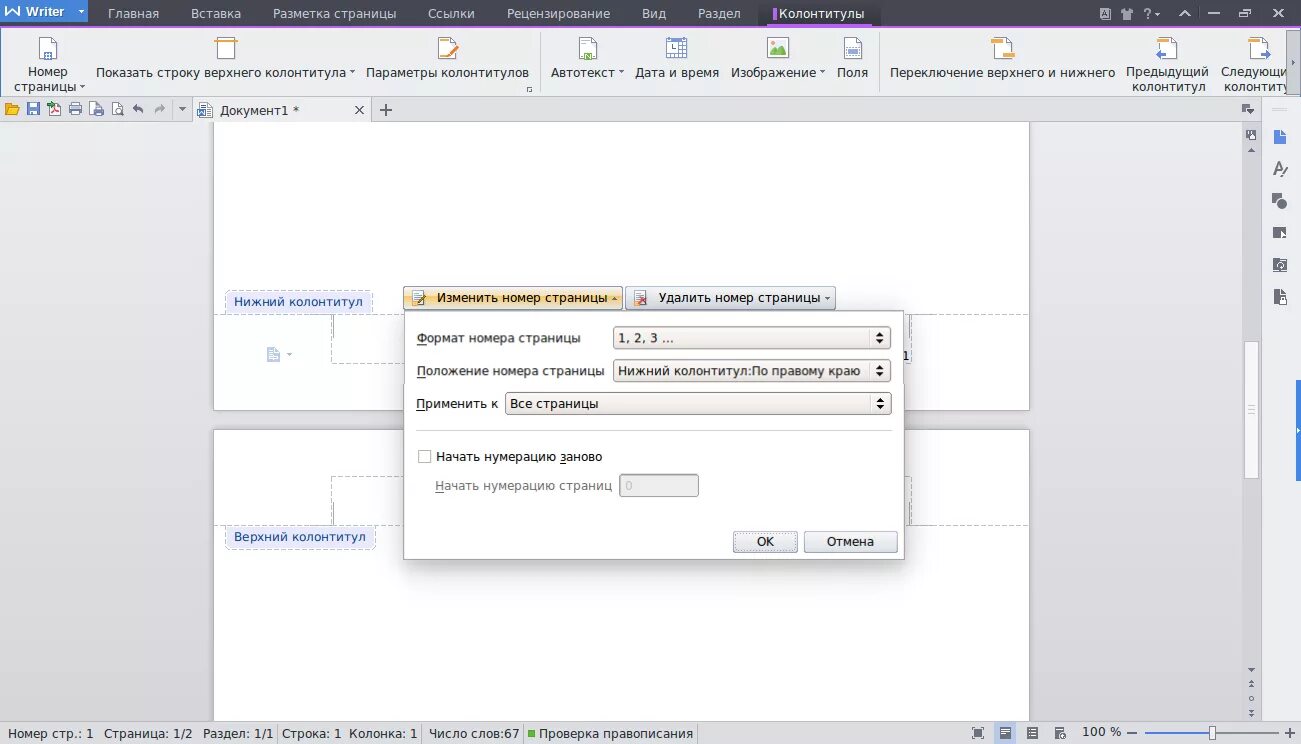Toggle Проверка правописания in status bar
This screenshot has width=1301, height=744.
click(x=610, y=733)
